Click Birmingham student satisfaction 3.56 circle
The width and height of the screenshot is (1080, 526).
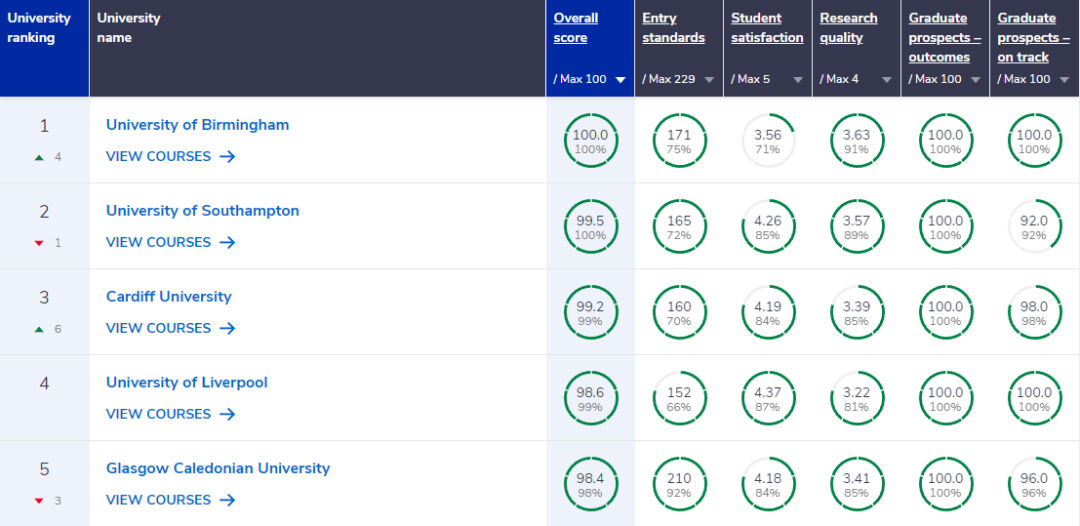pos(769,140)
